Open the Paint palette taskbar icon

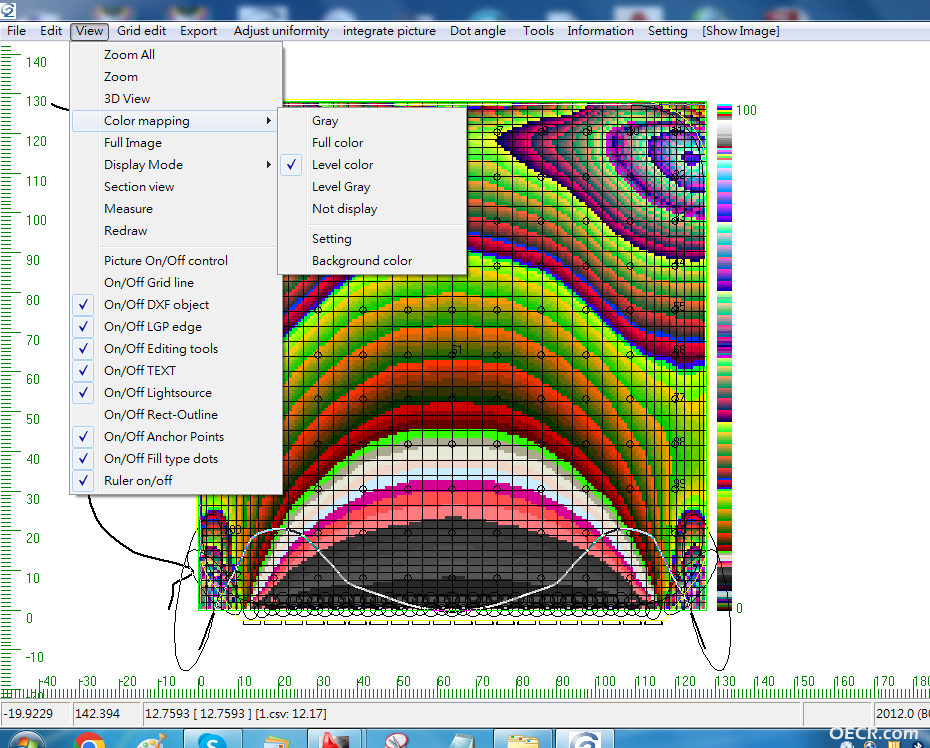(x=152, y=741)
